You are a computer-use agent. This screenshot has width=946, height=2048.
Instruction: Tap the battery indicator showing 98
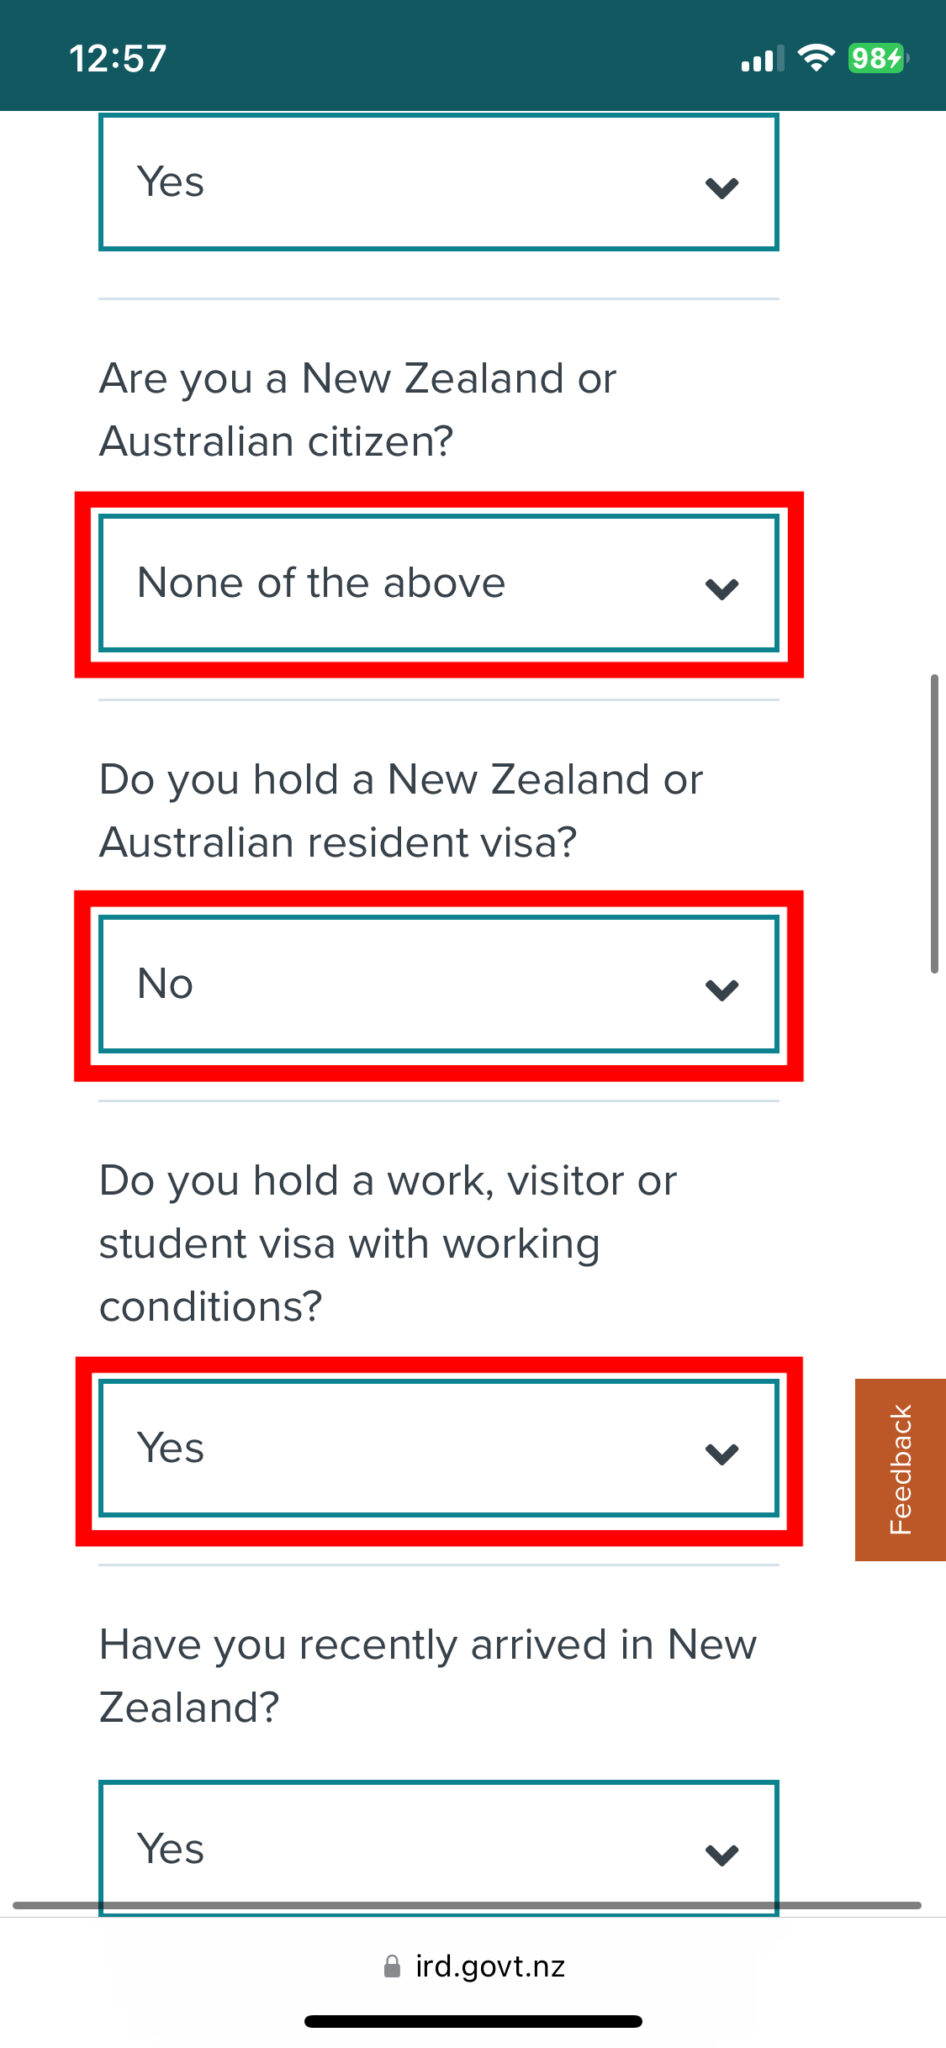click(x=877, y=58)
